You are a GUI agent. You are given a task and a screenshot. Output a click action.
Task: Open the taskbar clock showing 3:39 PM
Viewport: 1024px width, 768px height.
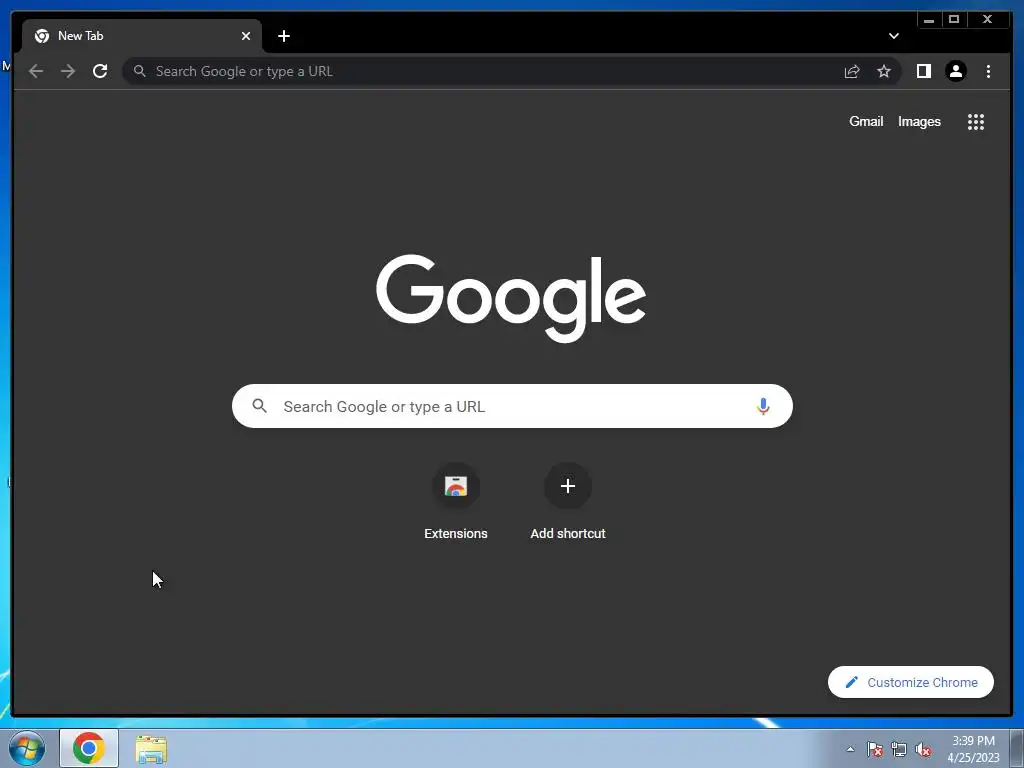(x=973, y=749)
